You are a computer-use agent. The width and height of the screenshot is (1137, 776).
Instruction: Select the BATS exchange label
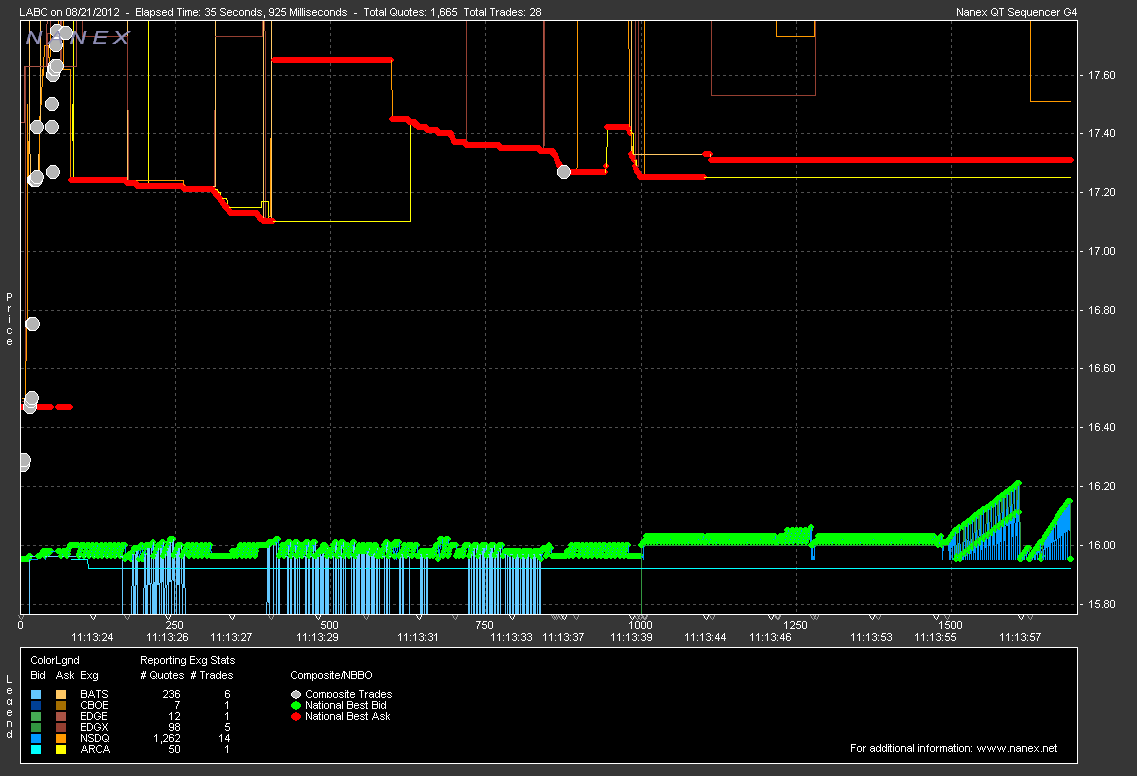(94, 694)
